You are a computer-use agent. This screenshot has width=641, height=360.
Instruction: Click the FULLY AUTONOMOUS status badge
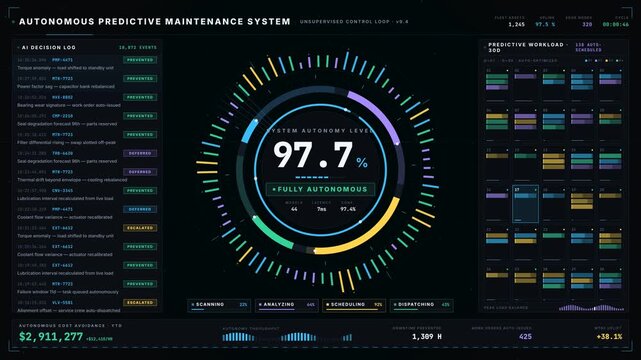pyautogui.click(x=320, y=189)
